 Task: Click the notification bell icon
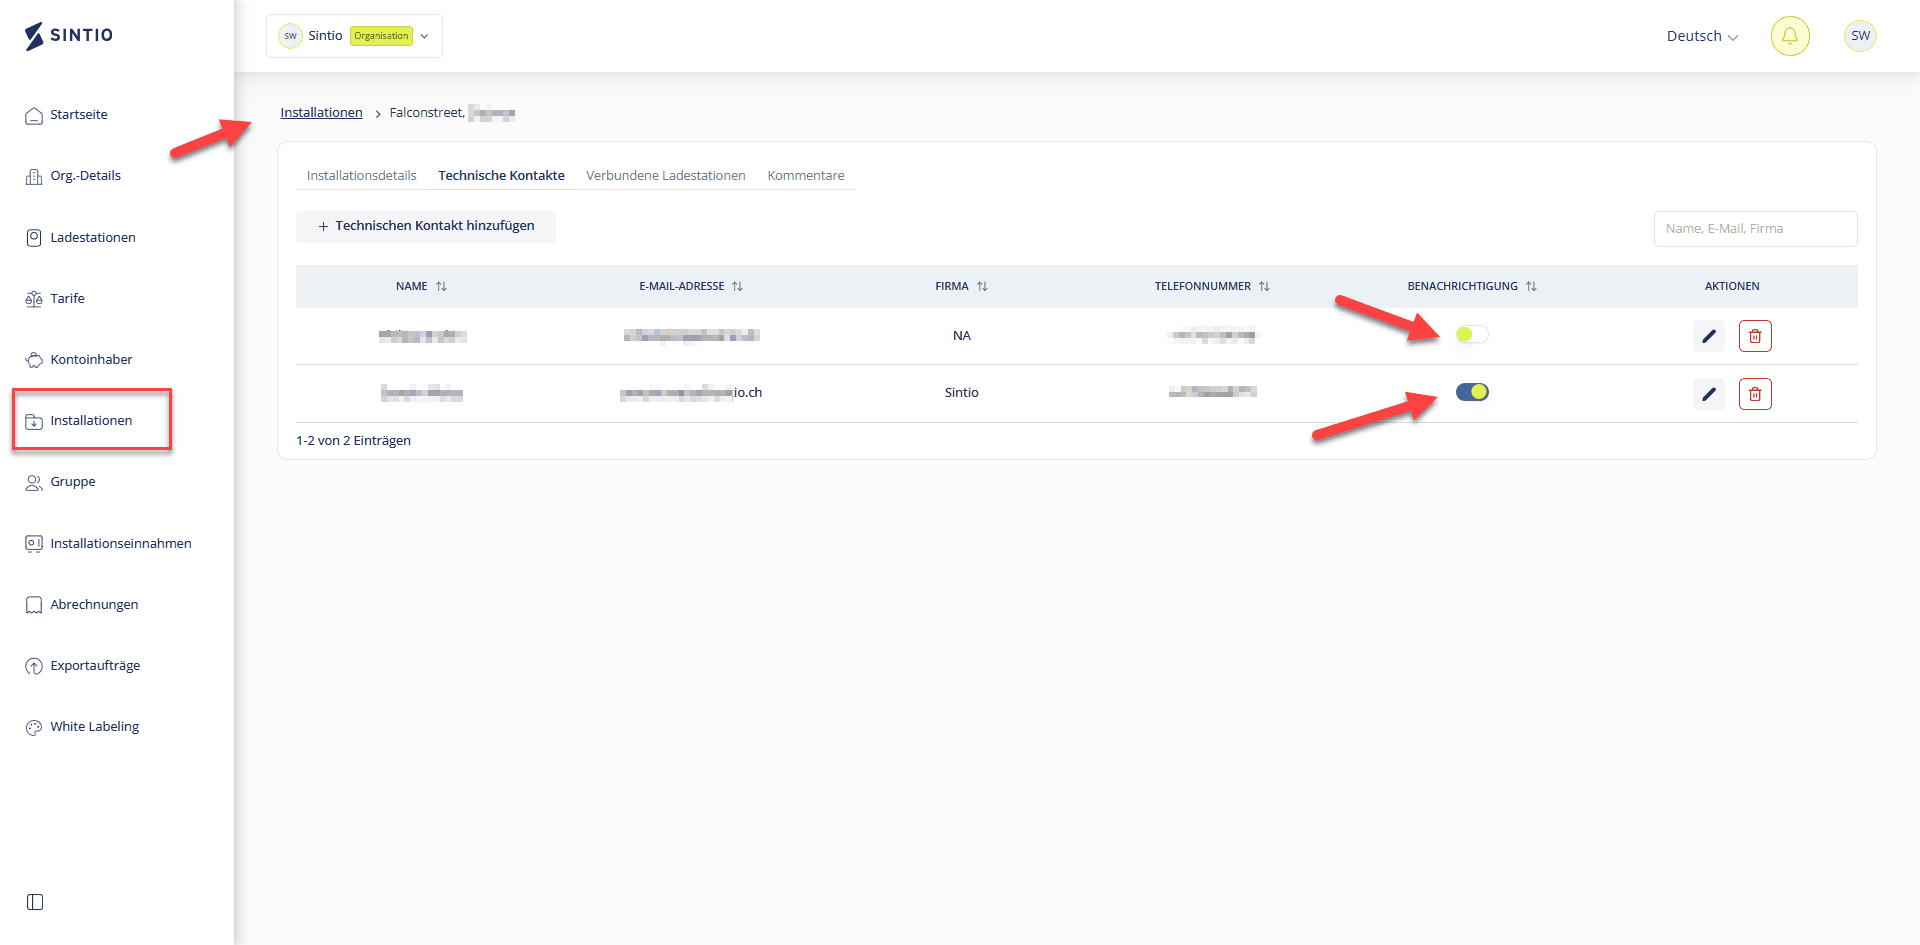pyautogui.click(x=1789, y=36)
